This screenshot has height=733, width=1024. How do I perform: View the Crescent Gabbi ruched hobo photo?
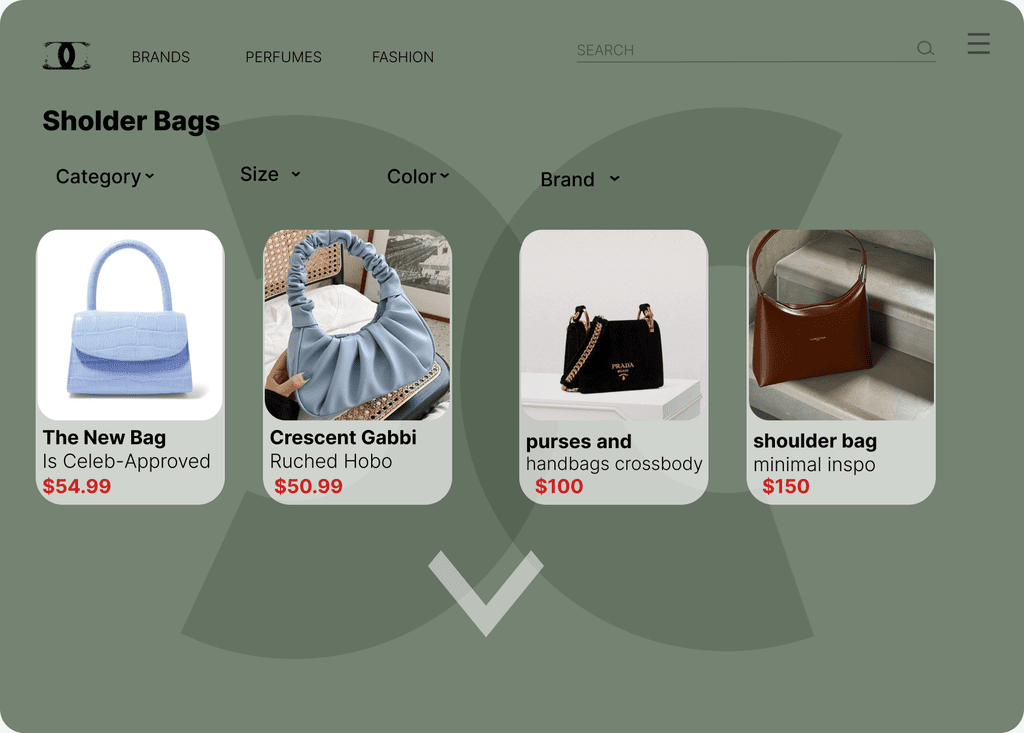357,325
